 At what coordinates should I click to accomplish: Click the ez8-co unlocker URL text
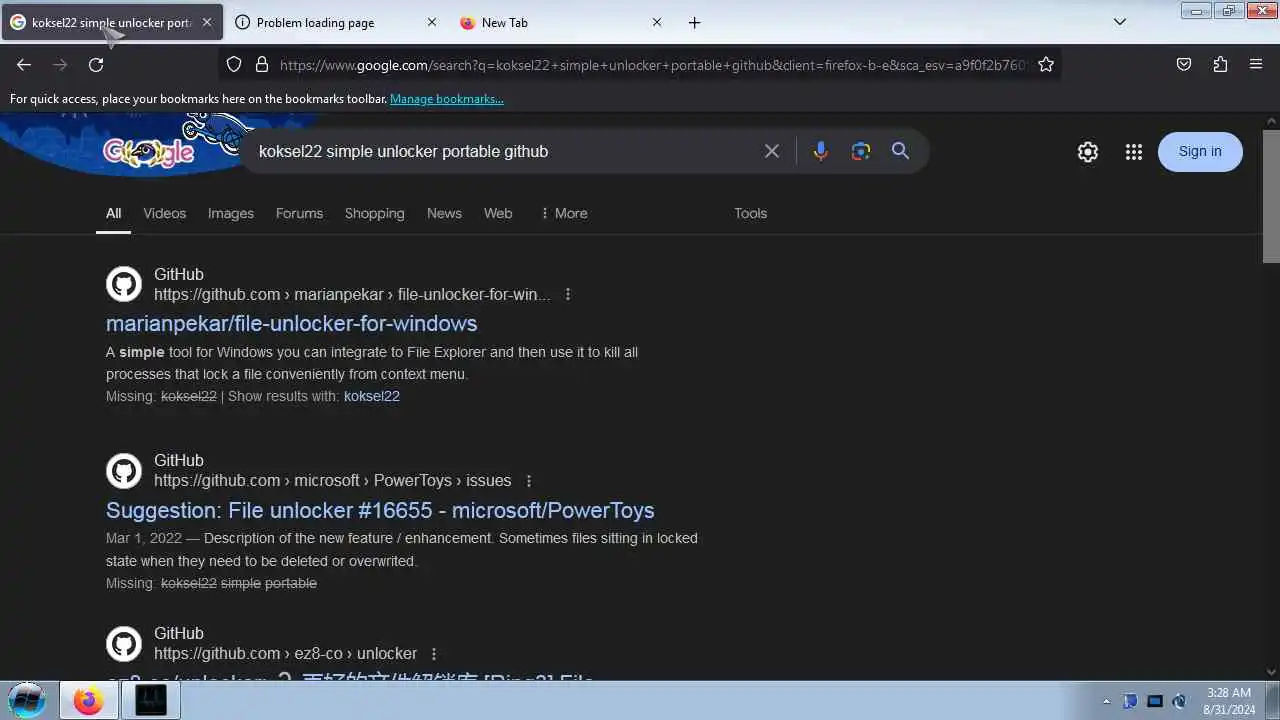[285, 654]
